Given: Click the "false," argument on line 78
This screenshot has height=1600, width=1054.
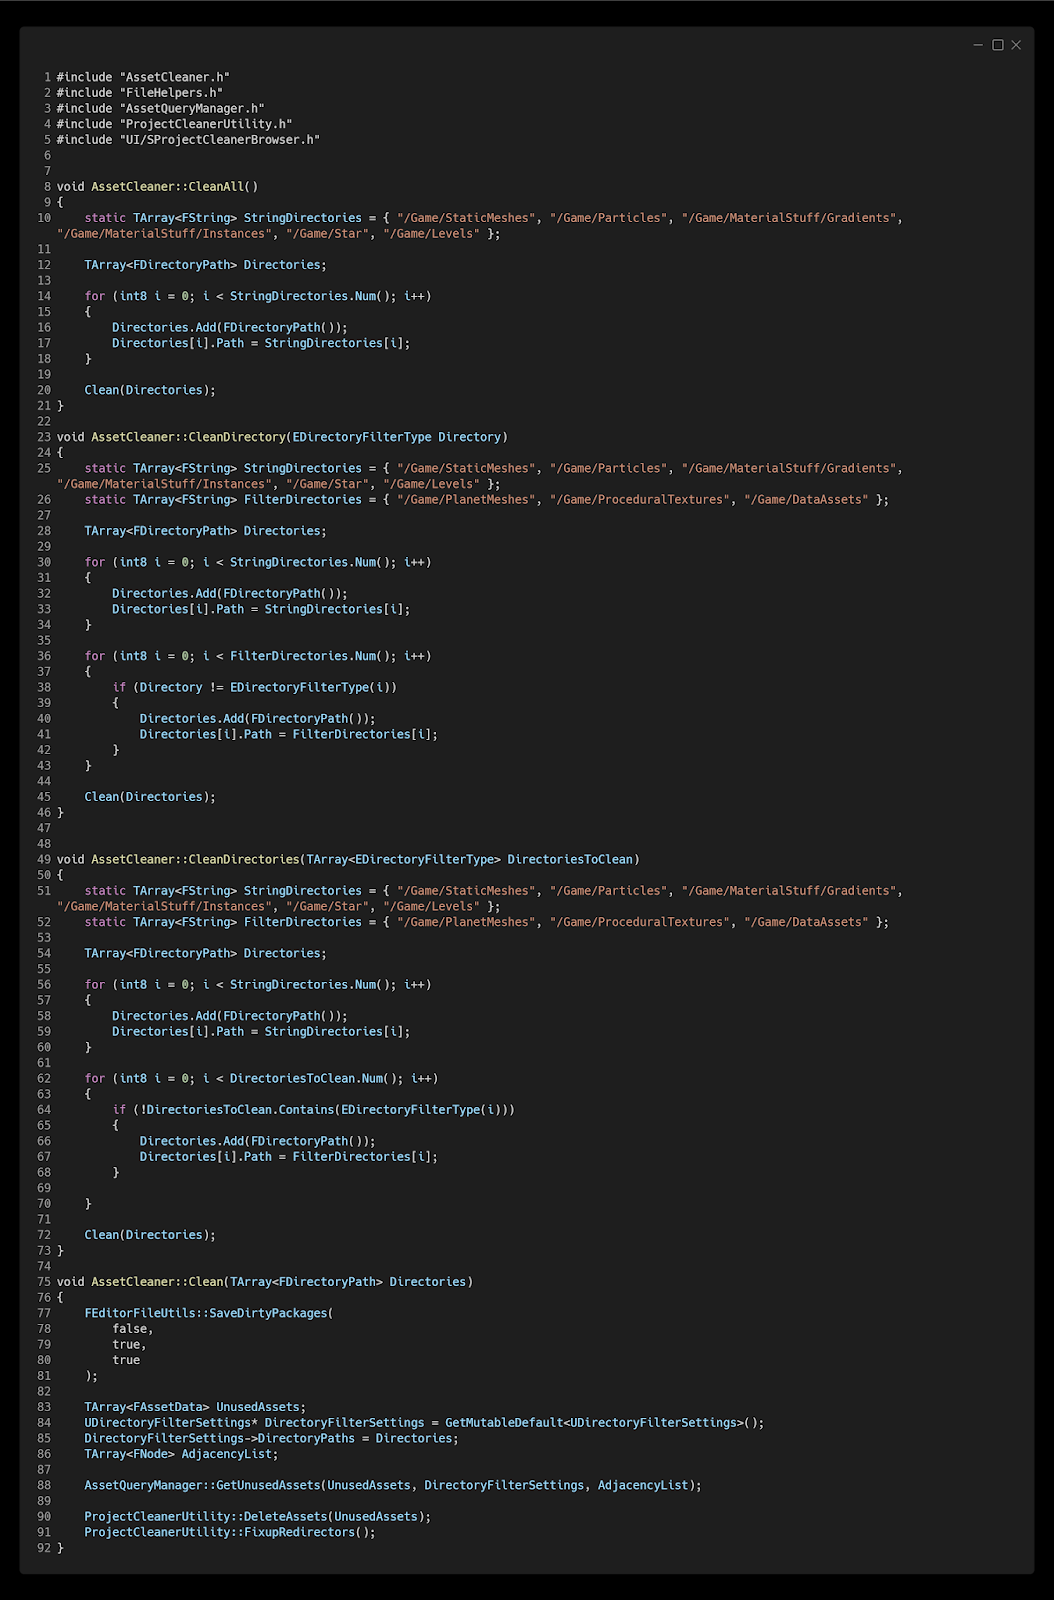Looking at the screenshot, I should (133, 1329).
